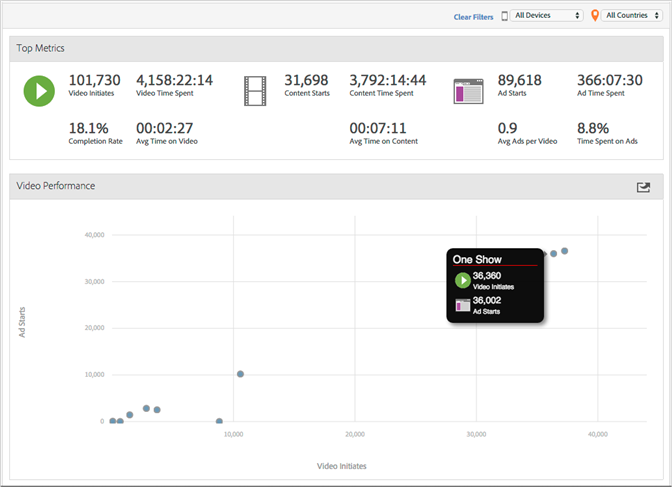Viewport: 672px width, 487px height.
Task: Click the 36,002 Ad Starts tooltip value
Action: tap(487, 301)
